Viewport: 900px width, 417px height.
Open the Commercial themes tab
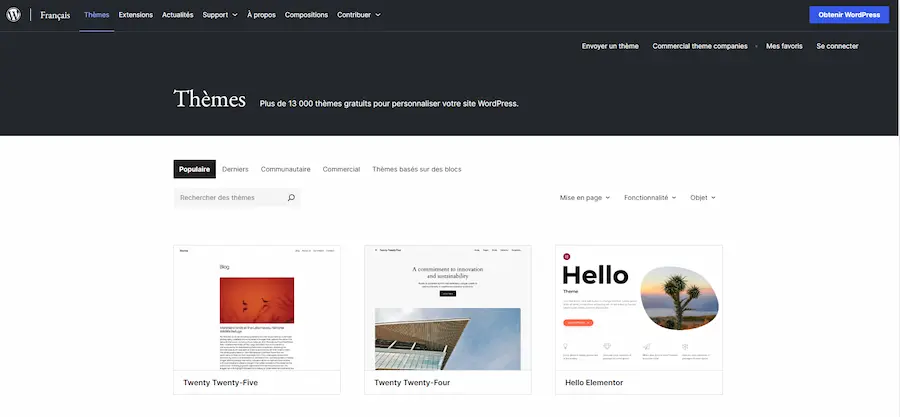click(341, 169)
